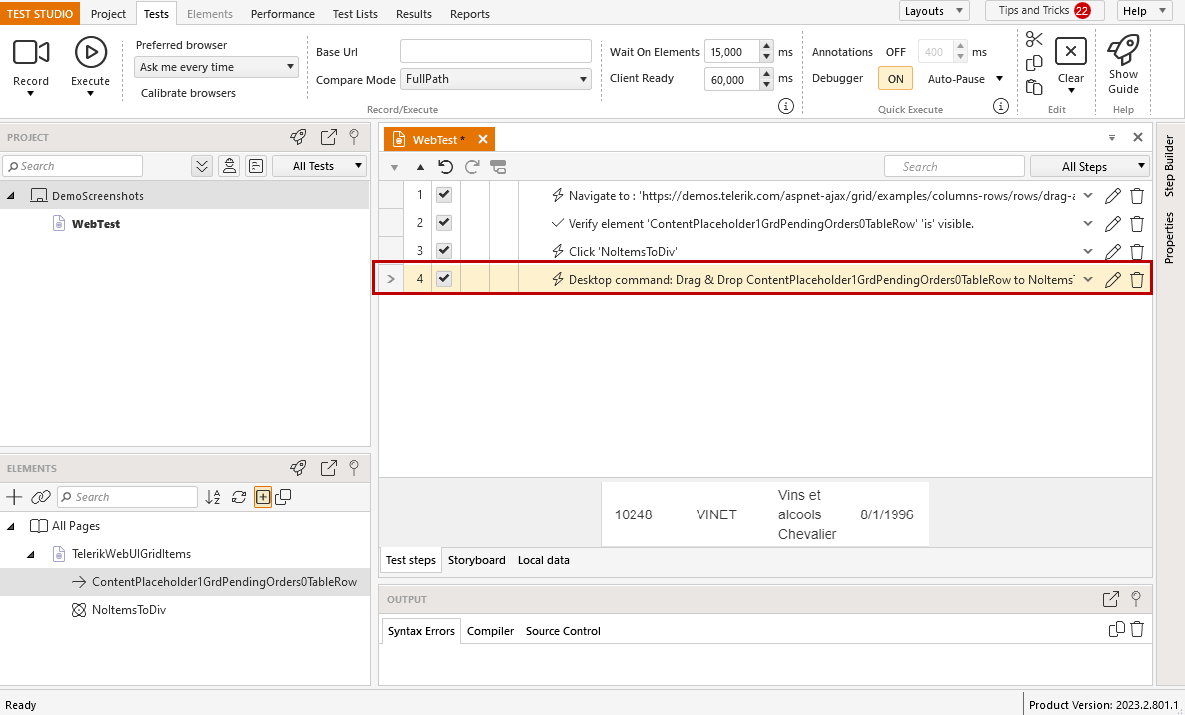Open Tips and Tricks

[1044, 11]
